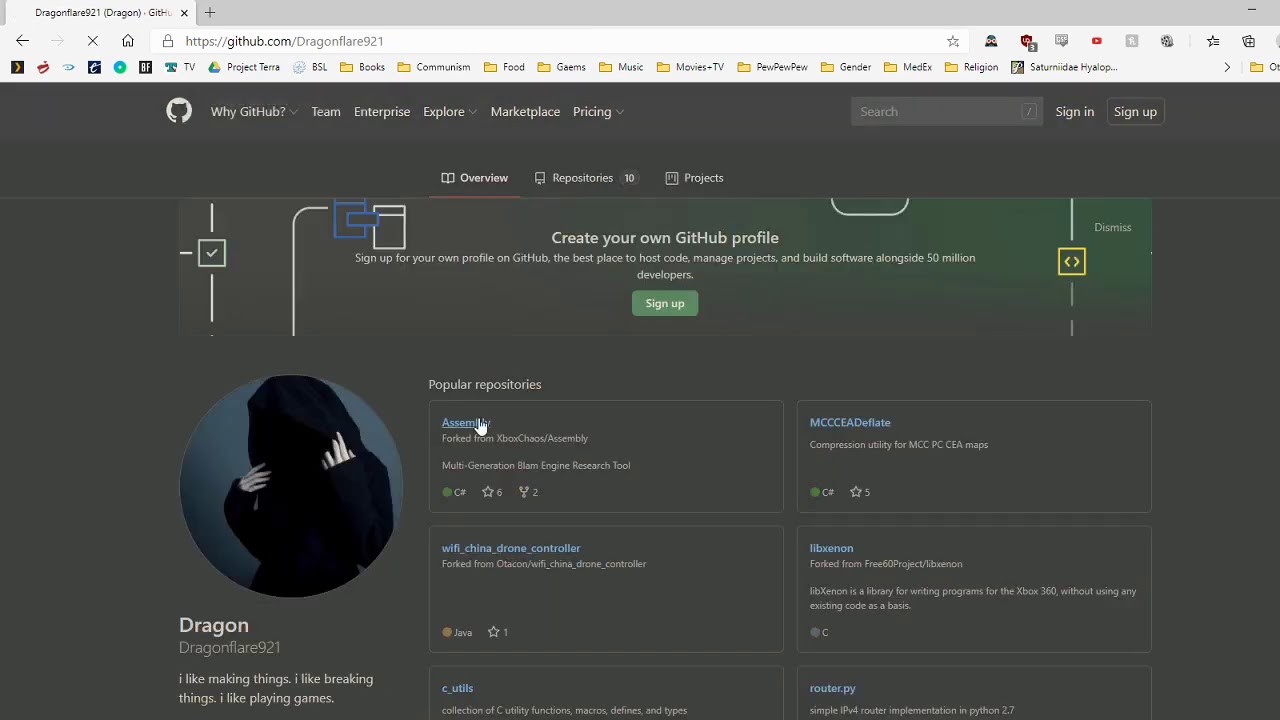
Task: Open the wifi_china_drone_controller repository
Action: pyautogui.click(x=511, y=548)
